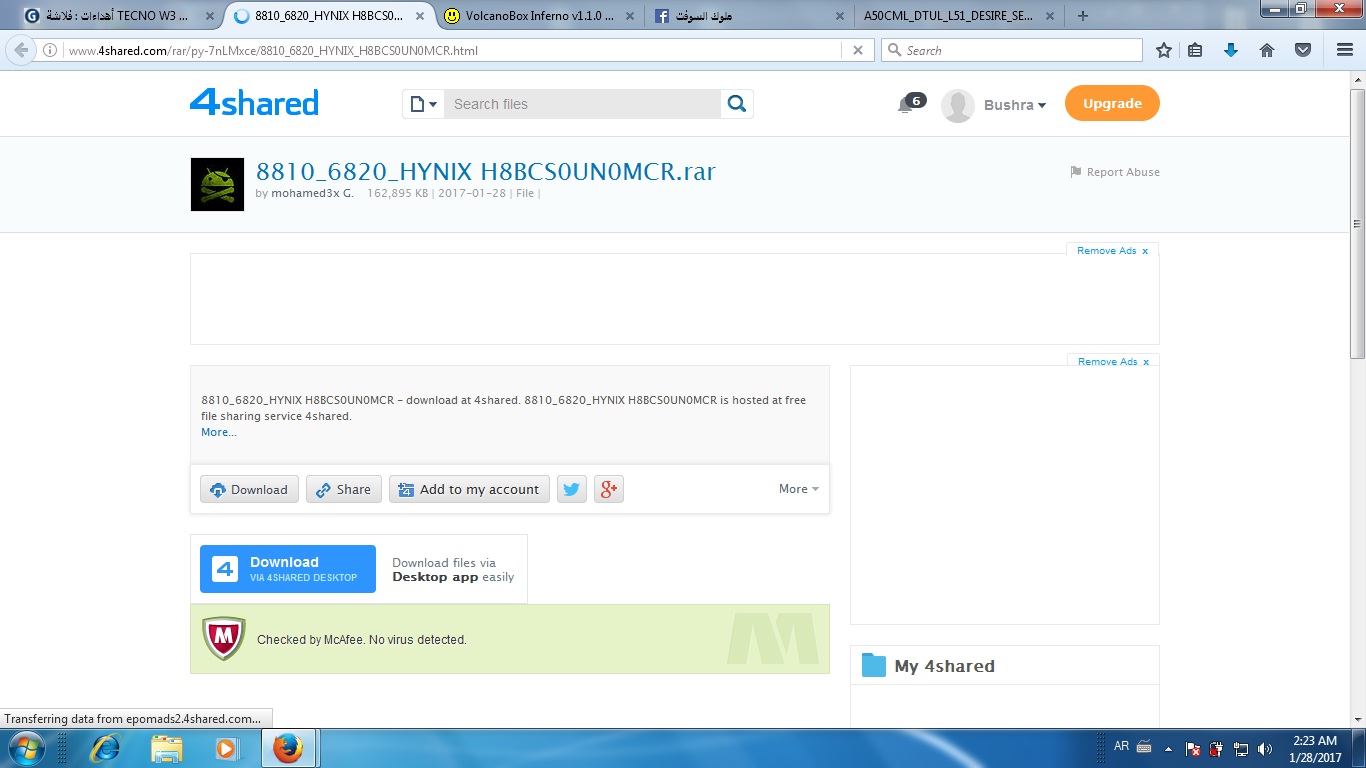Click the Share button
Image resolution: width=1366 pixels, height=768 pixels.
click(343, 489)
